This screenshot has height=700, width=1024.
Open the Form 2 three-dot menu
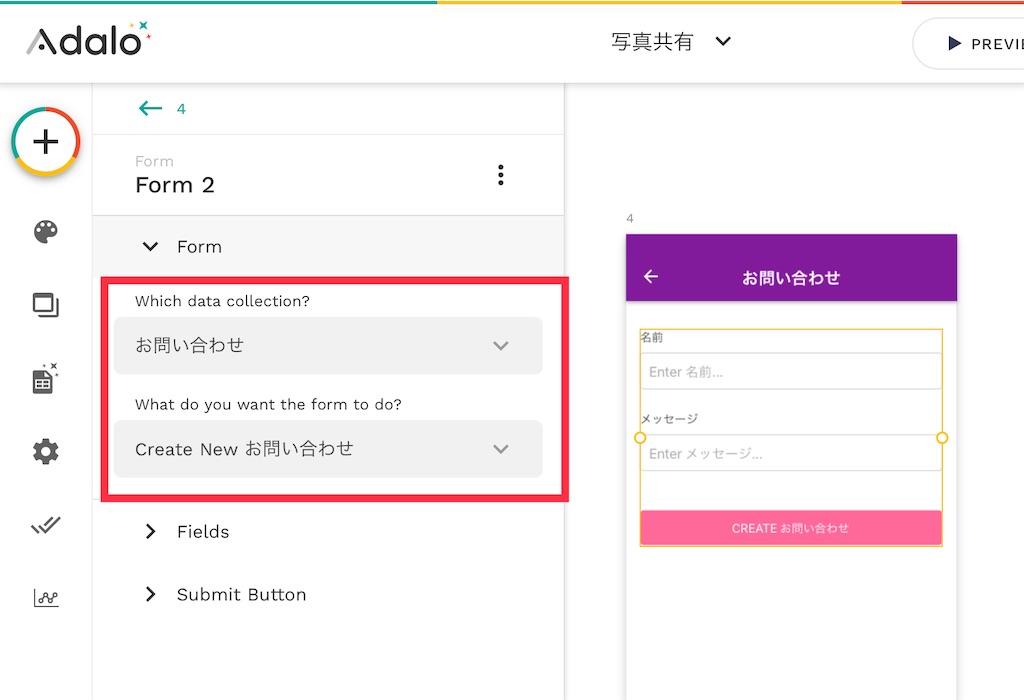pyautogui.click(x=501, y=175)
